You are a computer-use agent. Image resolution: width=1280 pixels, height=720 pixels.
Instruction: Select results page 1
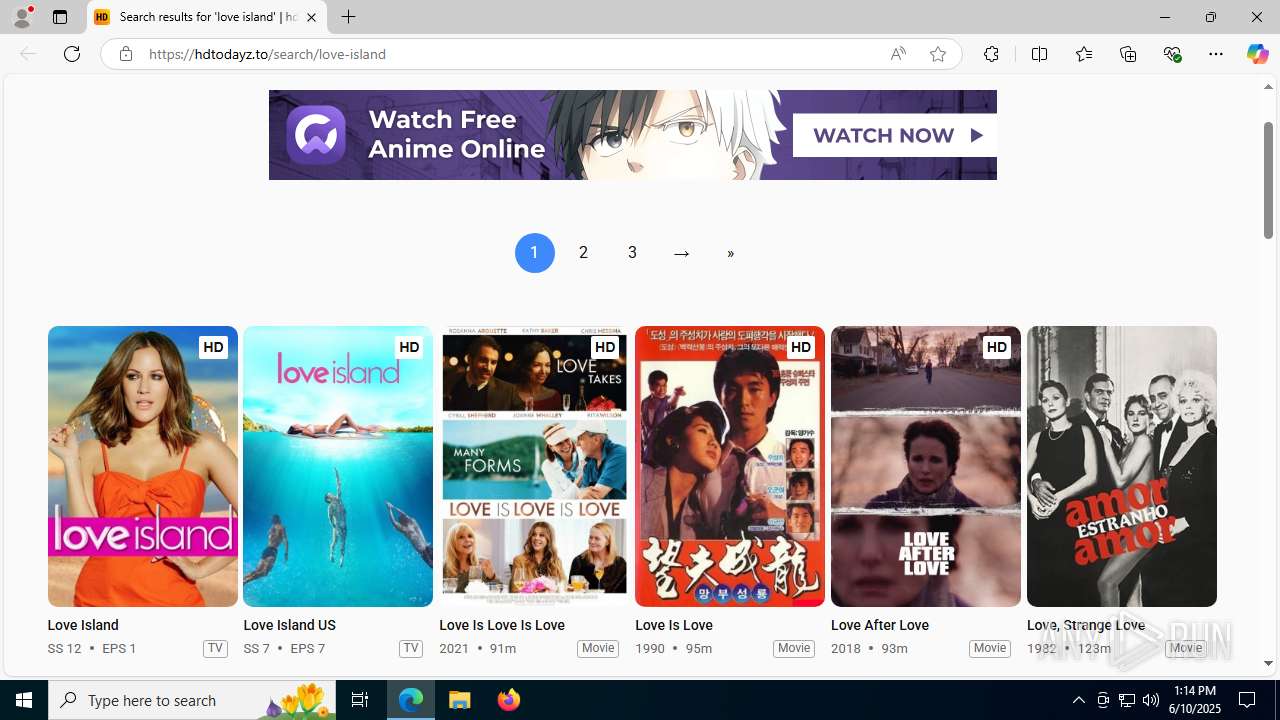pos(534,253)
